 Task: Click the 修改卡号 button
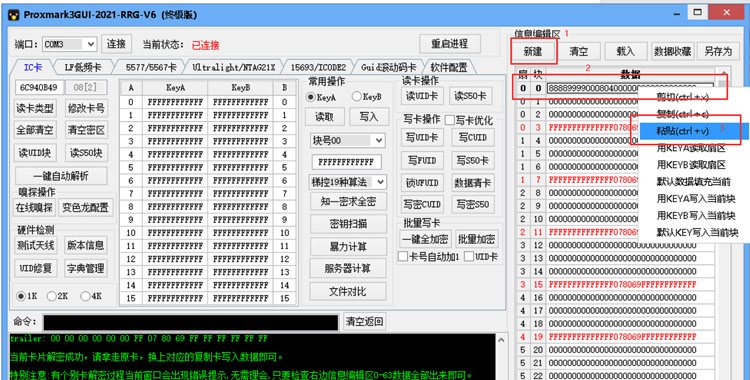tap(86, 108)
